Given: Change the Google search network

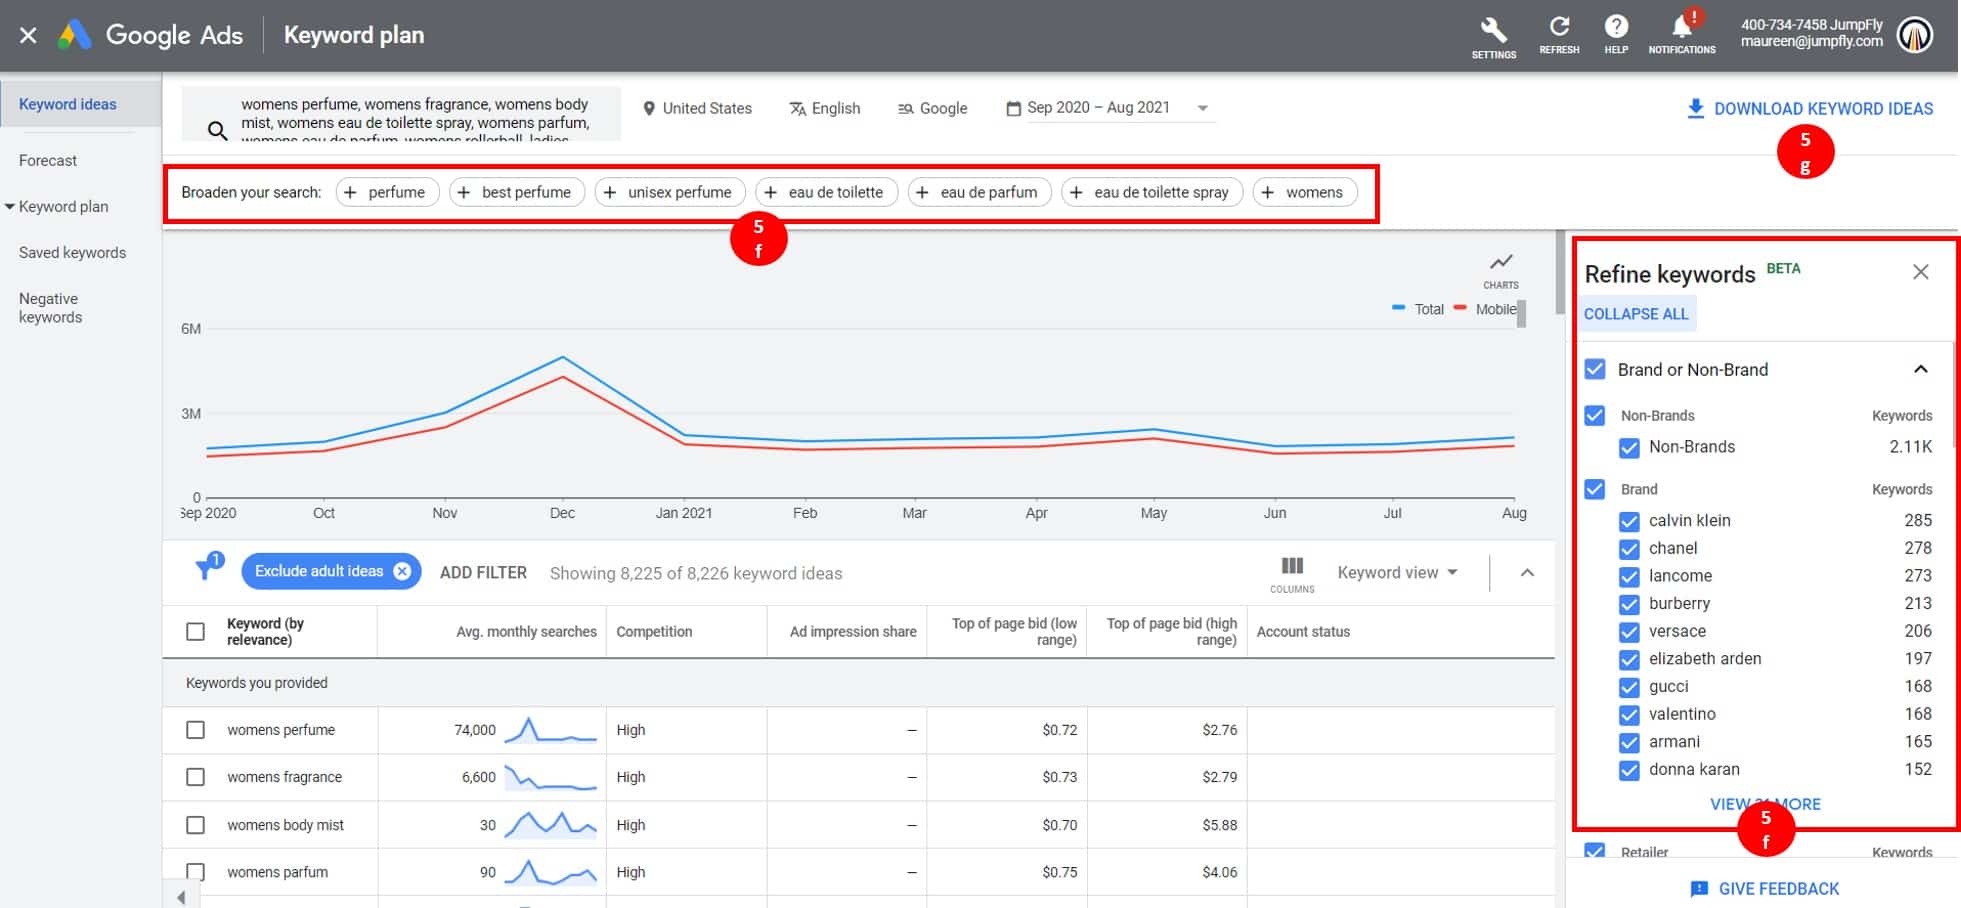Looking at the screenshot, I should (x=932, y=108).
